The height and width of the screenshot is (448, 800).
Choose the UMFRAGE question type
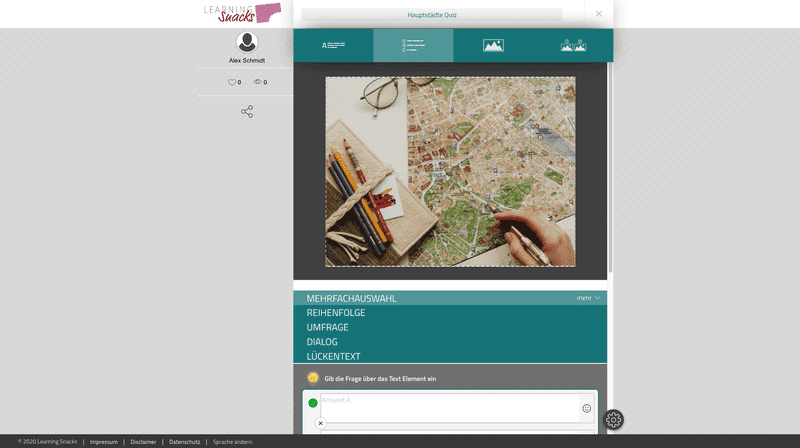[327, 327]
